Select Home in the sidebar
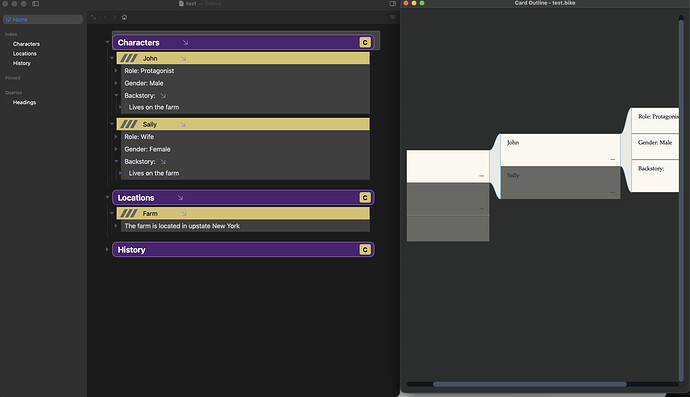This screenshot has width=690, height=397. 43,19
